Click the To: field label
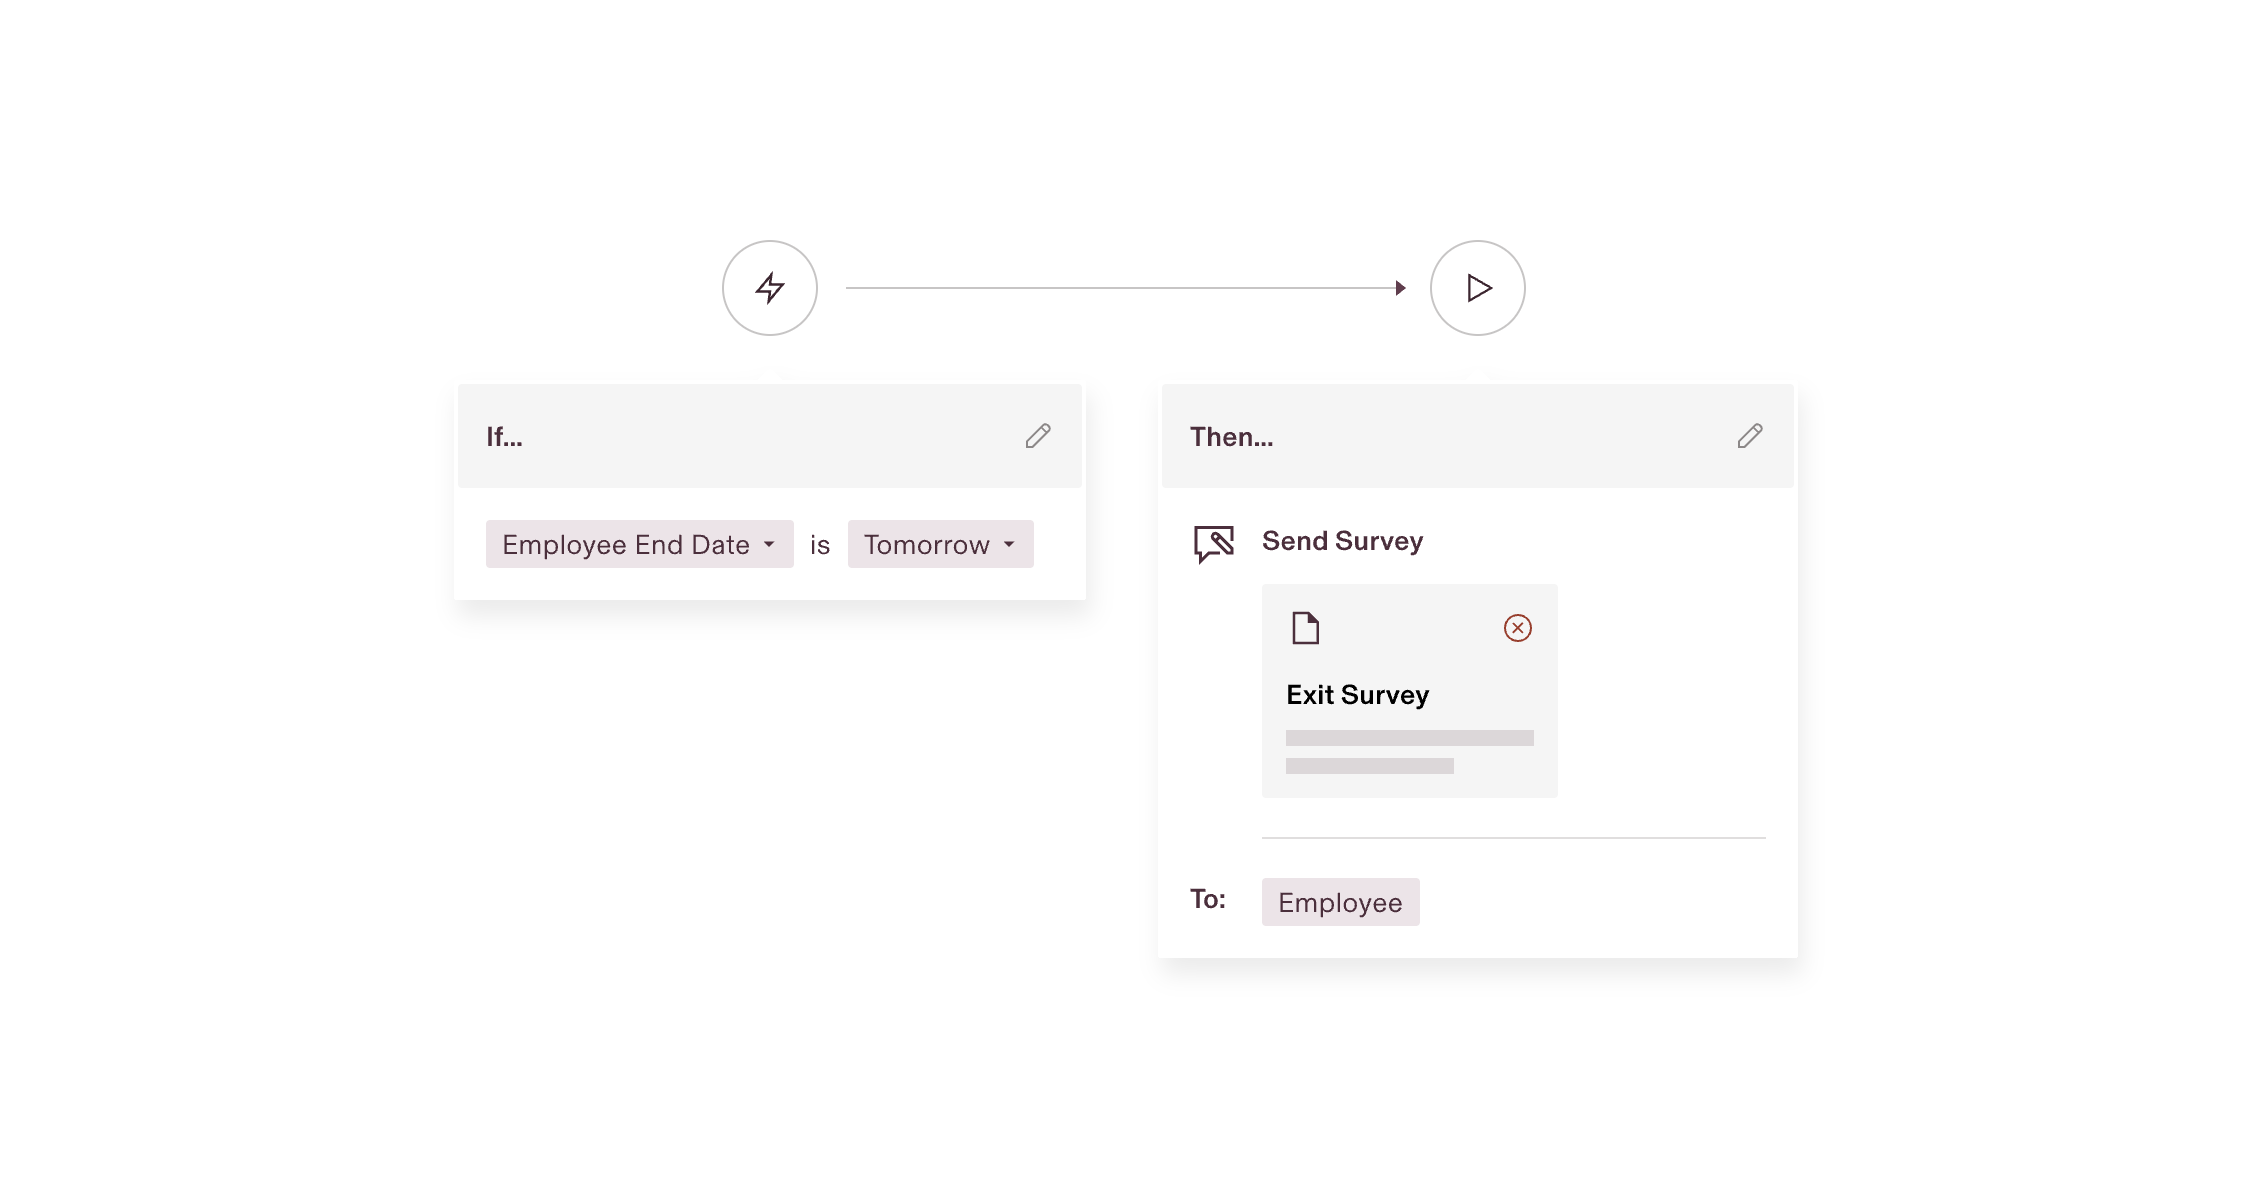 pyautogui.click(x=1207, y=898)
